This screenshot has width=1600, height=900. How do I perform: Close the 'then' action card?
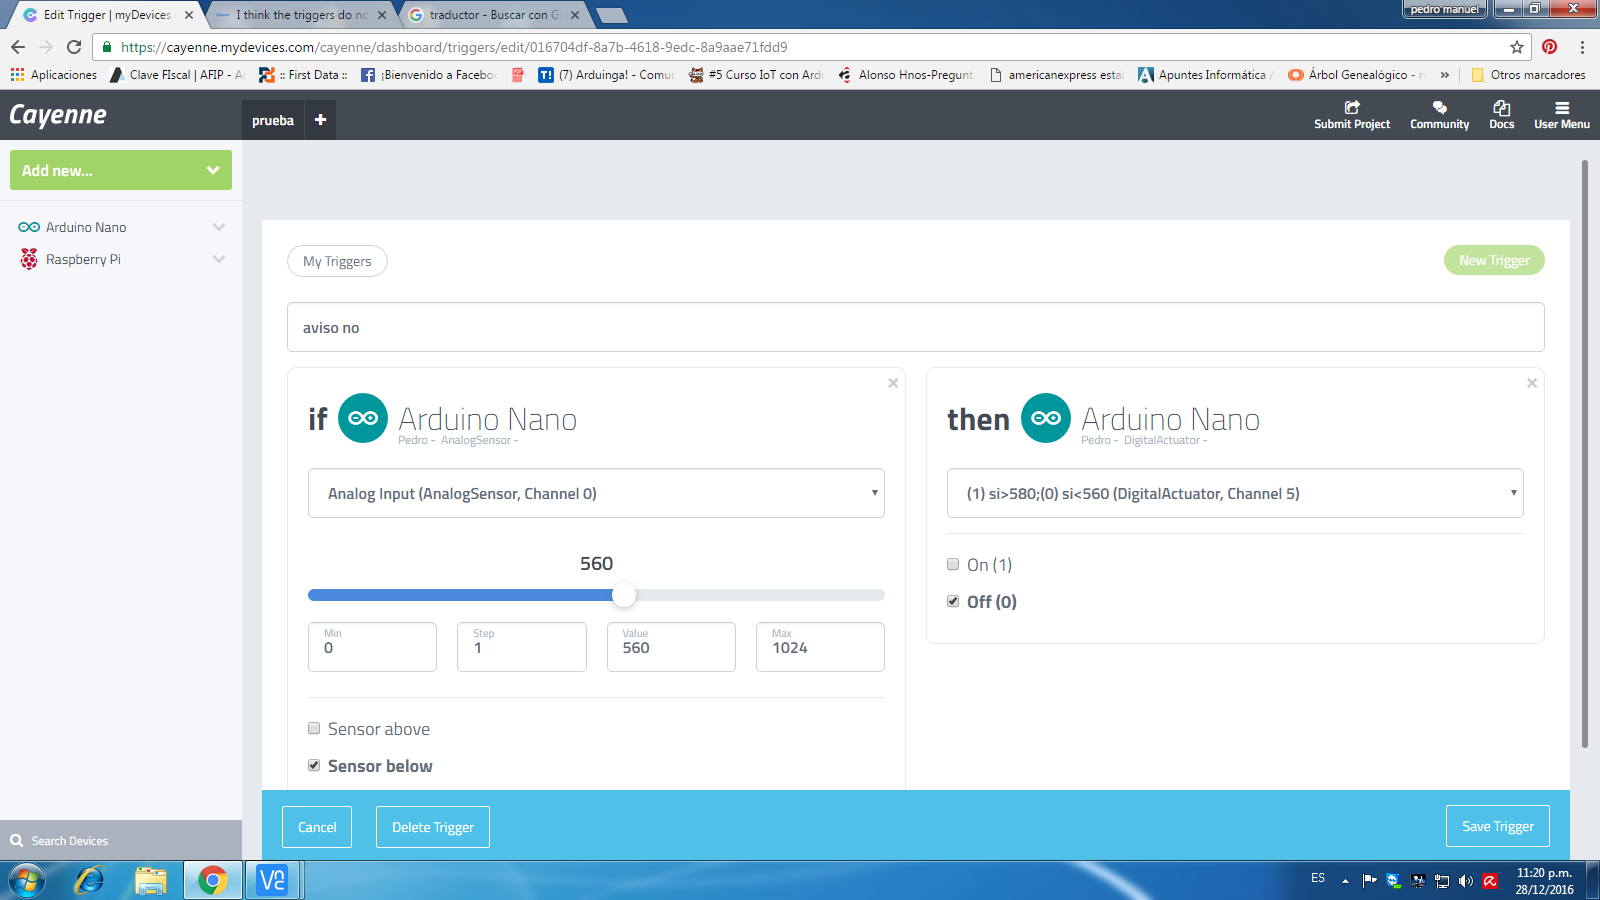tap(1532, 383)
